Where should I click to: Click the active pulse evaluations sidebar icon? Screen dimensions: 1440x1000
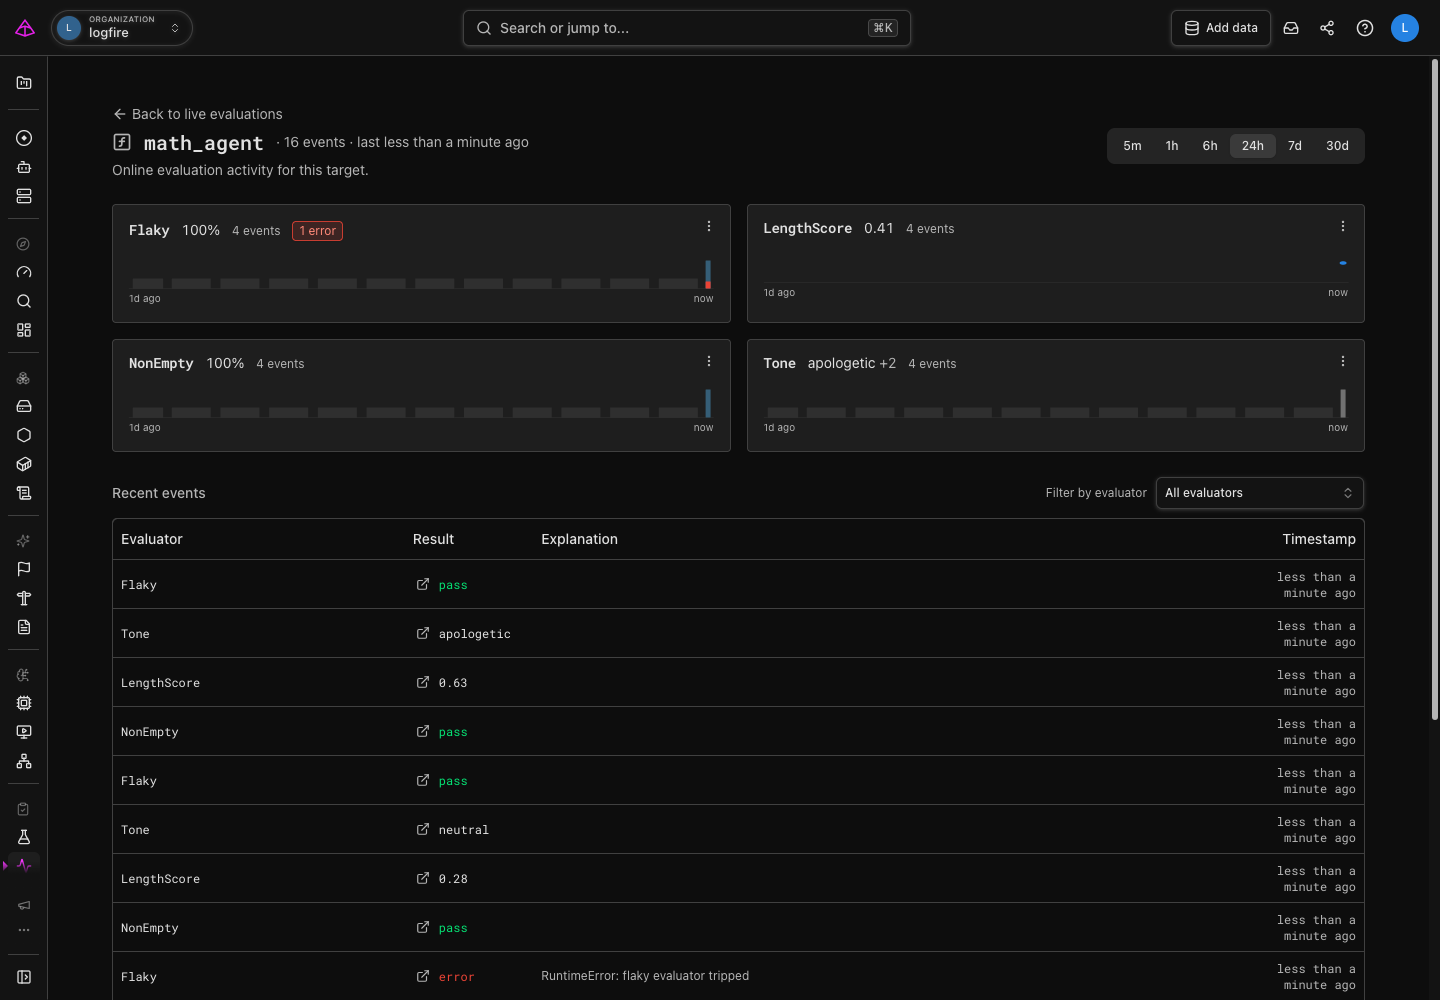tap(24, 865)
